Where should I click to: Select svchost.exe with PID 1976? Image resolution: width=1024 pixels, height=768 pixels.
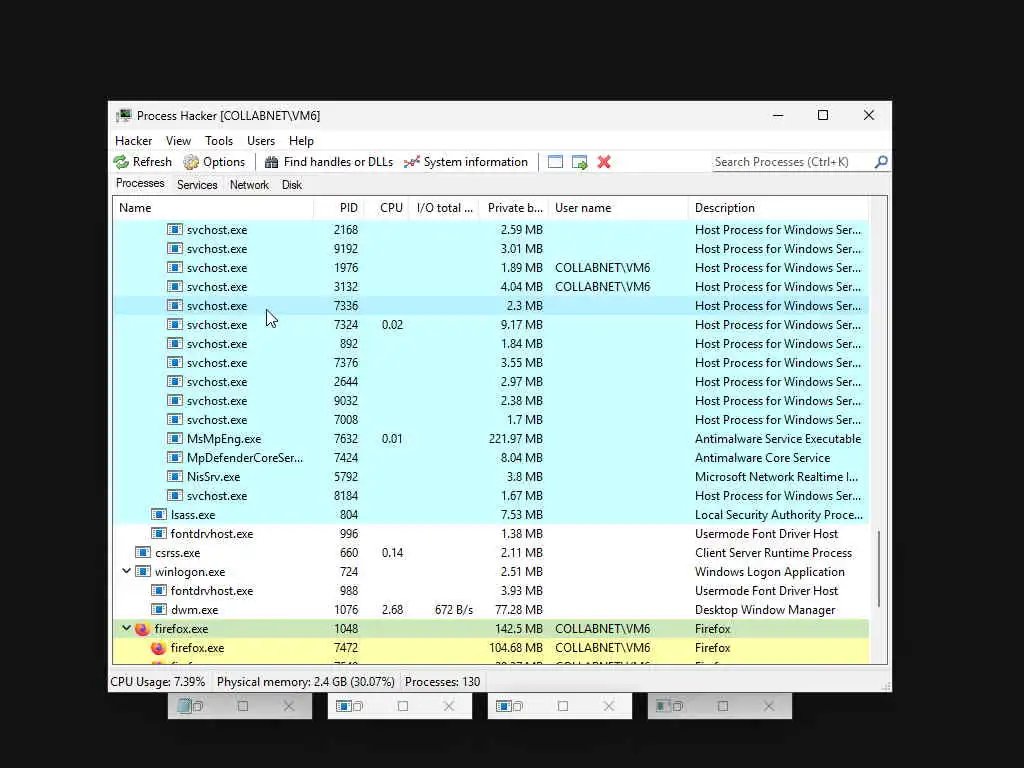tap(491, 268)
